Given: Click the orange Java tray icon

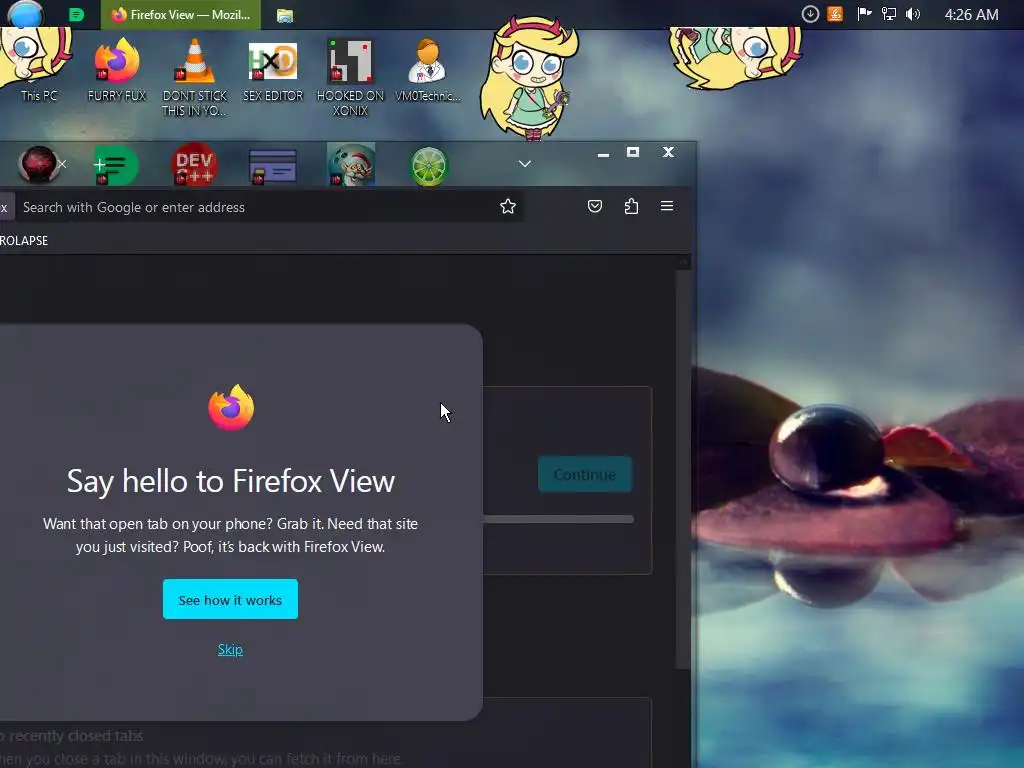Looking at the screenshot, I should 835,14.
